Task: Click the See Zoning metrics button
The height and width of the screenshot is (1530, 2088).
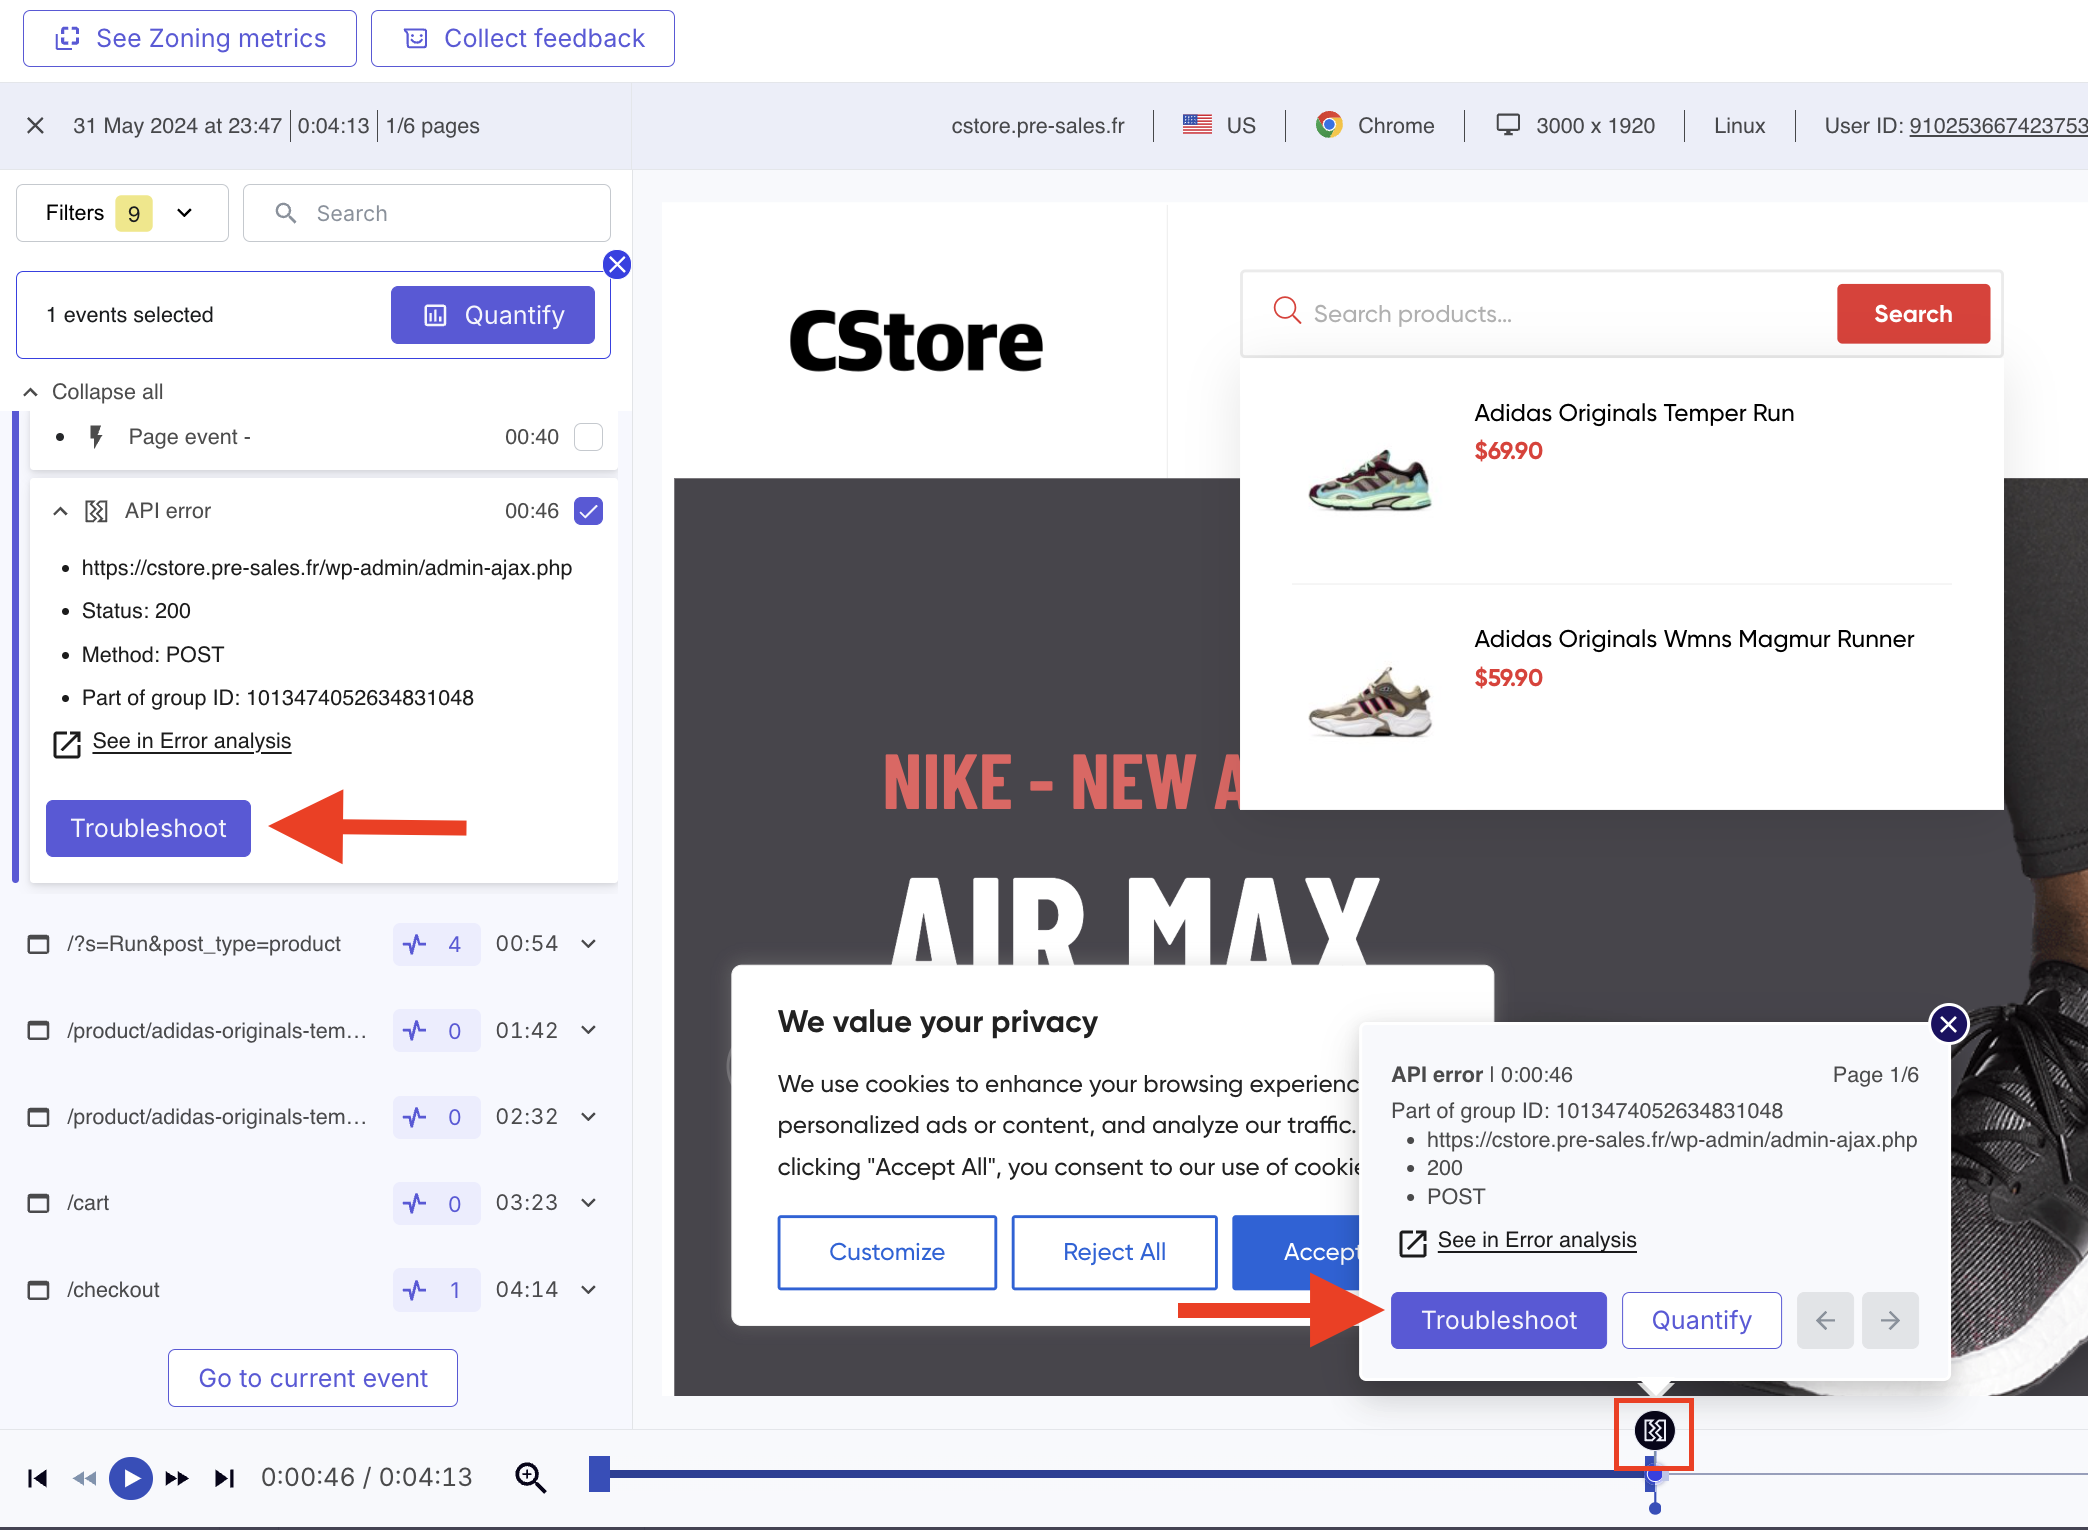Action: (190, 39)
